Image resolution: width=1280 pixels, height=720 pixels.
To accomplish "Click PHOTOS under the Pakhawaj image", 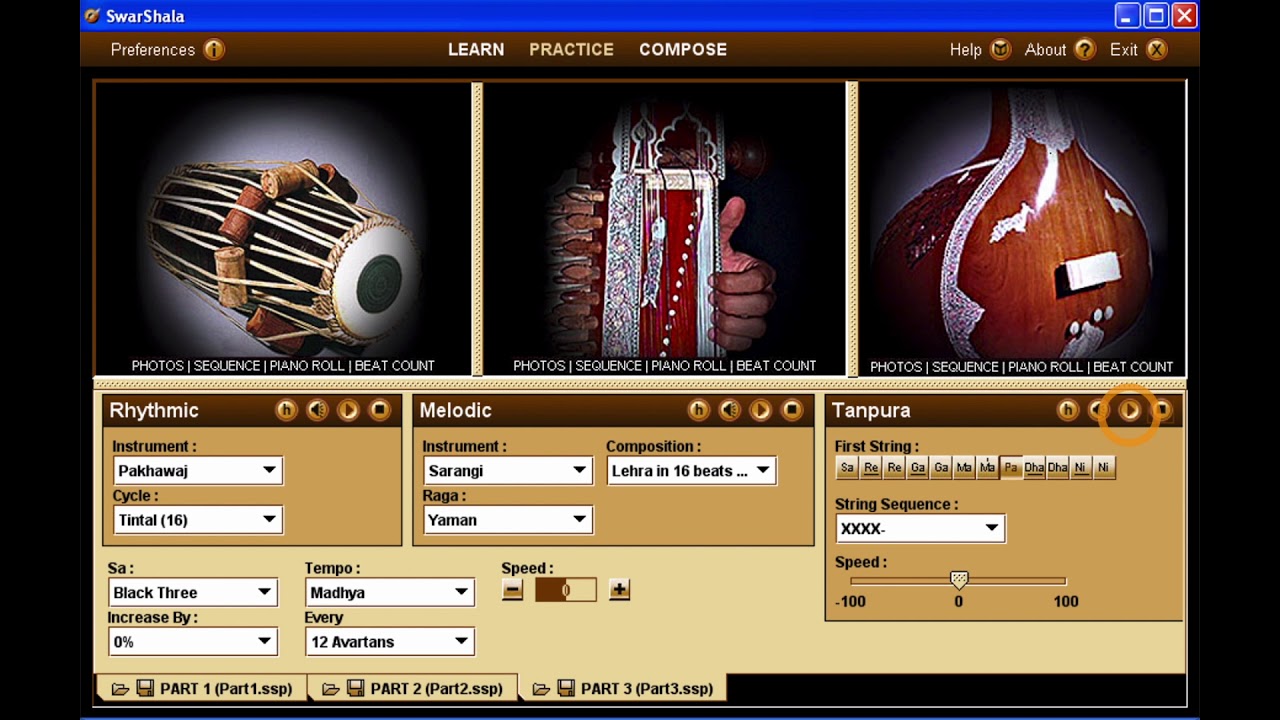I will point(158,366).
